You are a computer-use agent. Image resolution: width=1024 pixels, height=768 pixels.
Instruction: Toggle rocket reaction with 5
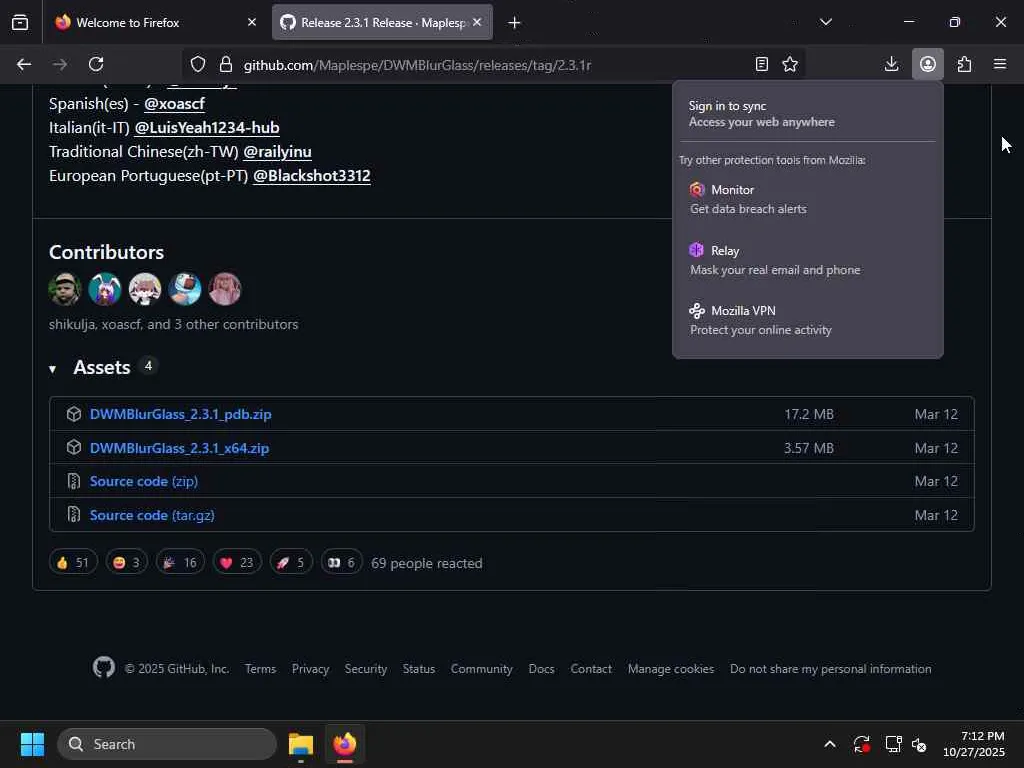click(x=291, y=562)
